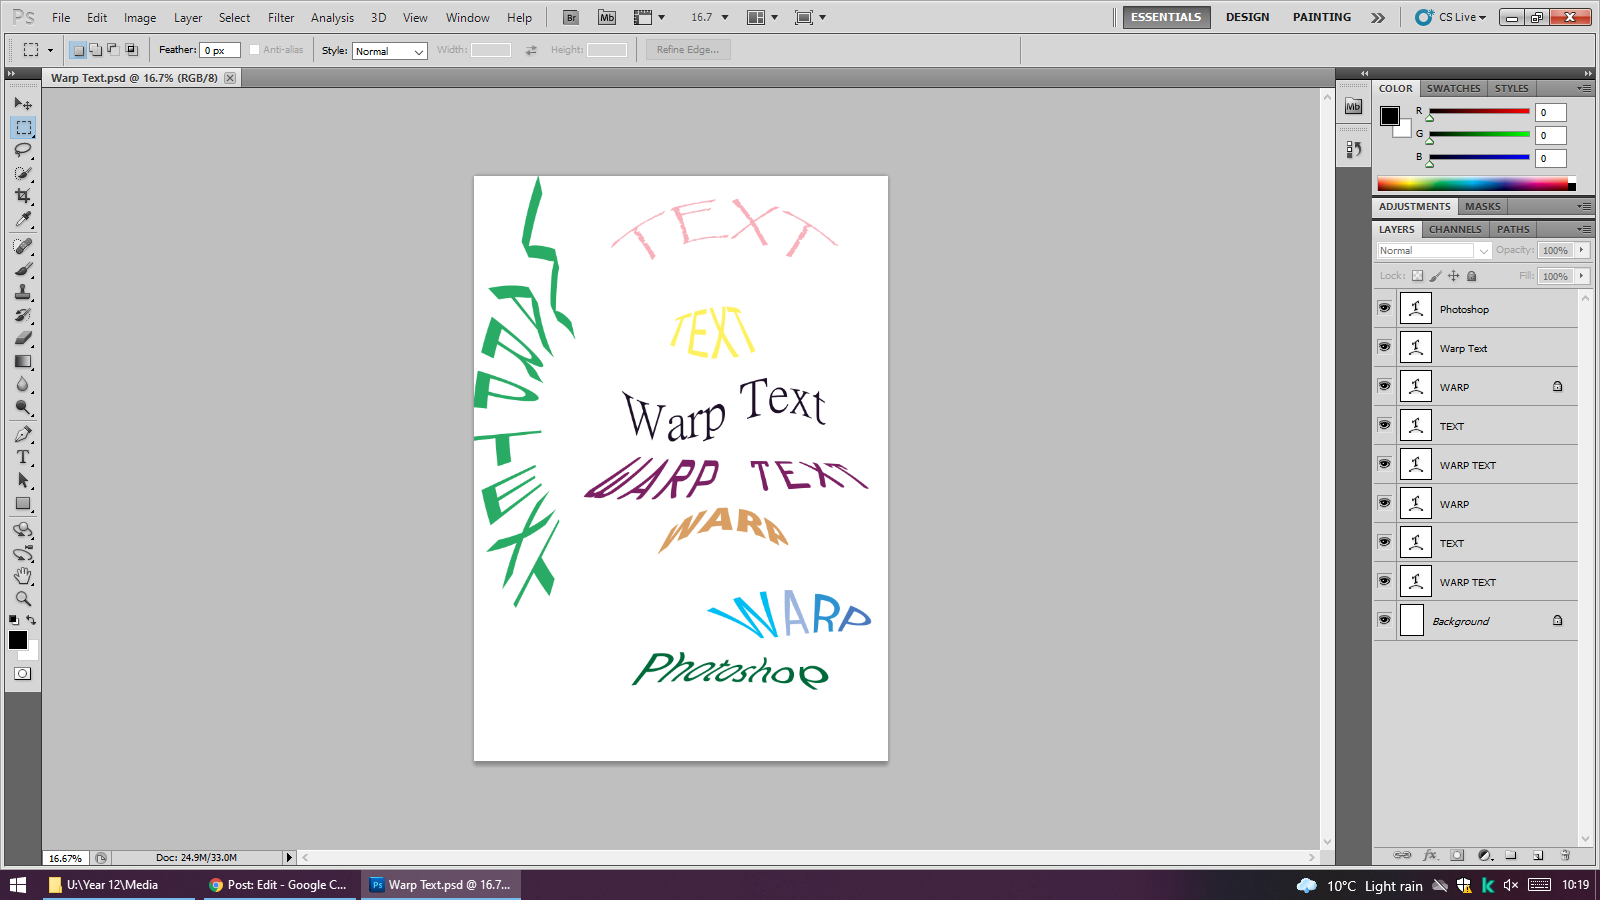
Task: Switch to the Masks tab
Action: click(1483, 206)
